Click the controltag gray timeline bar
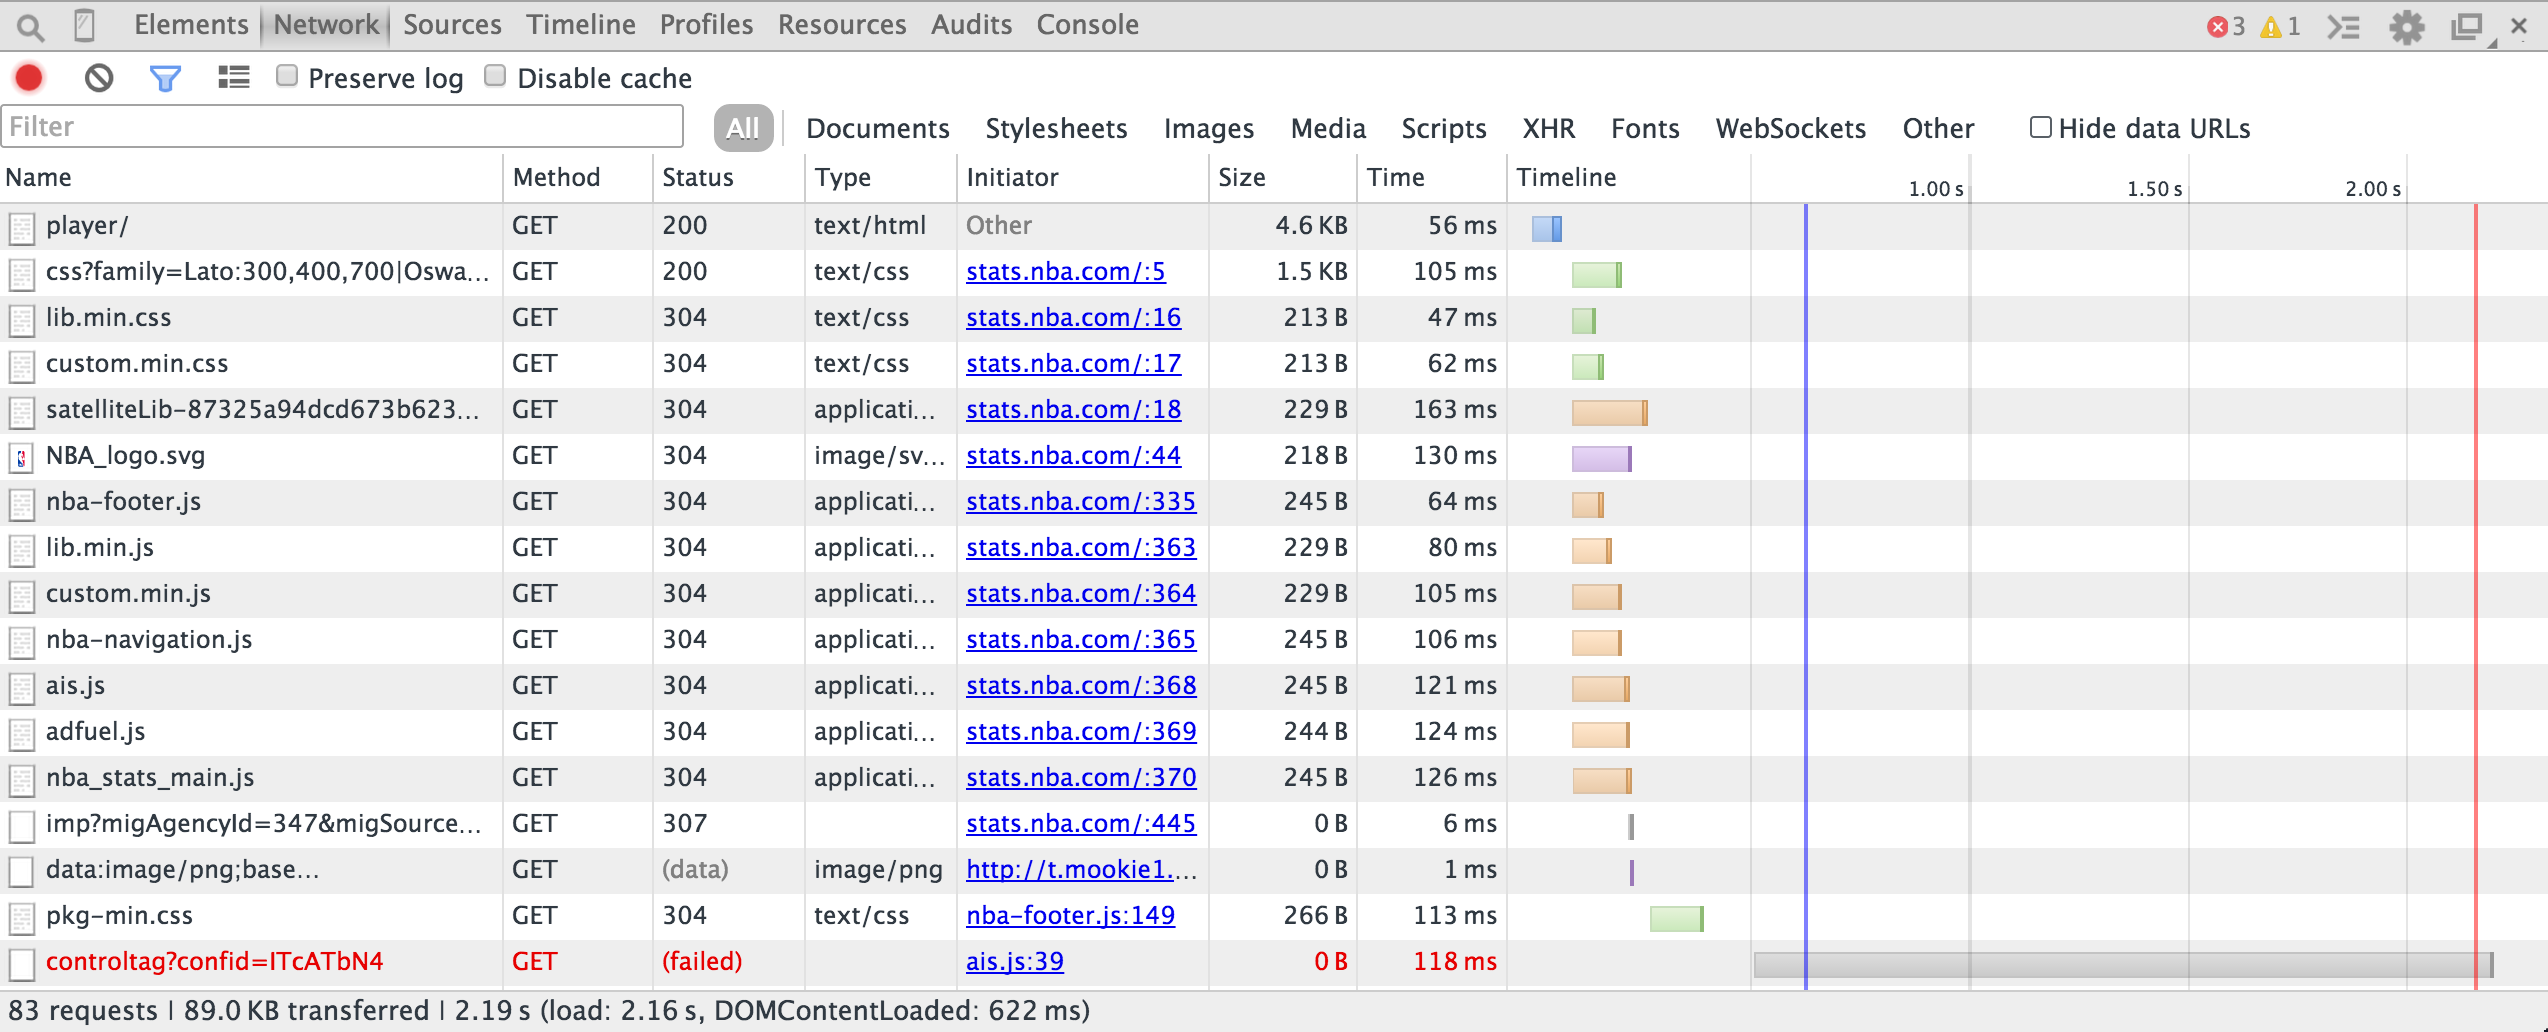 2123,965
